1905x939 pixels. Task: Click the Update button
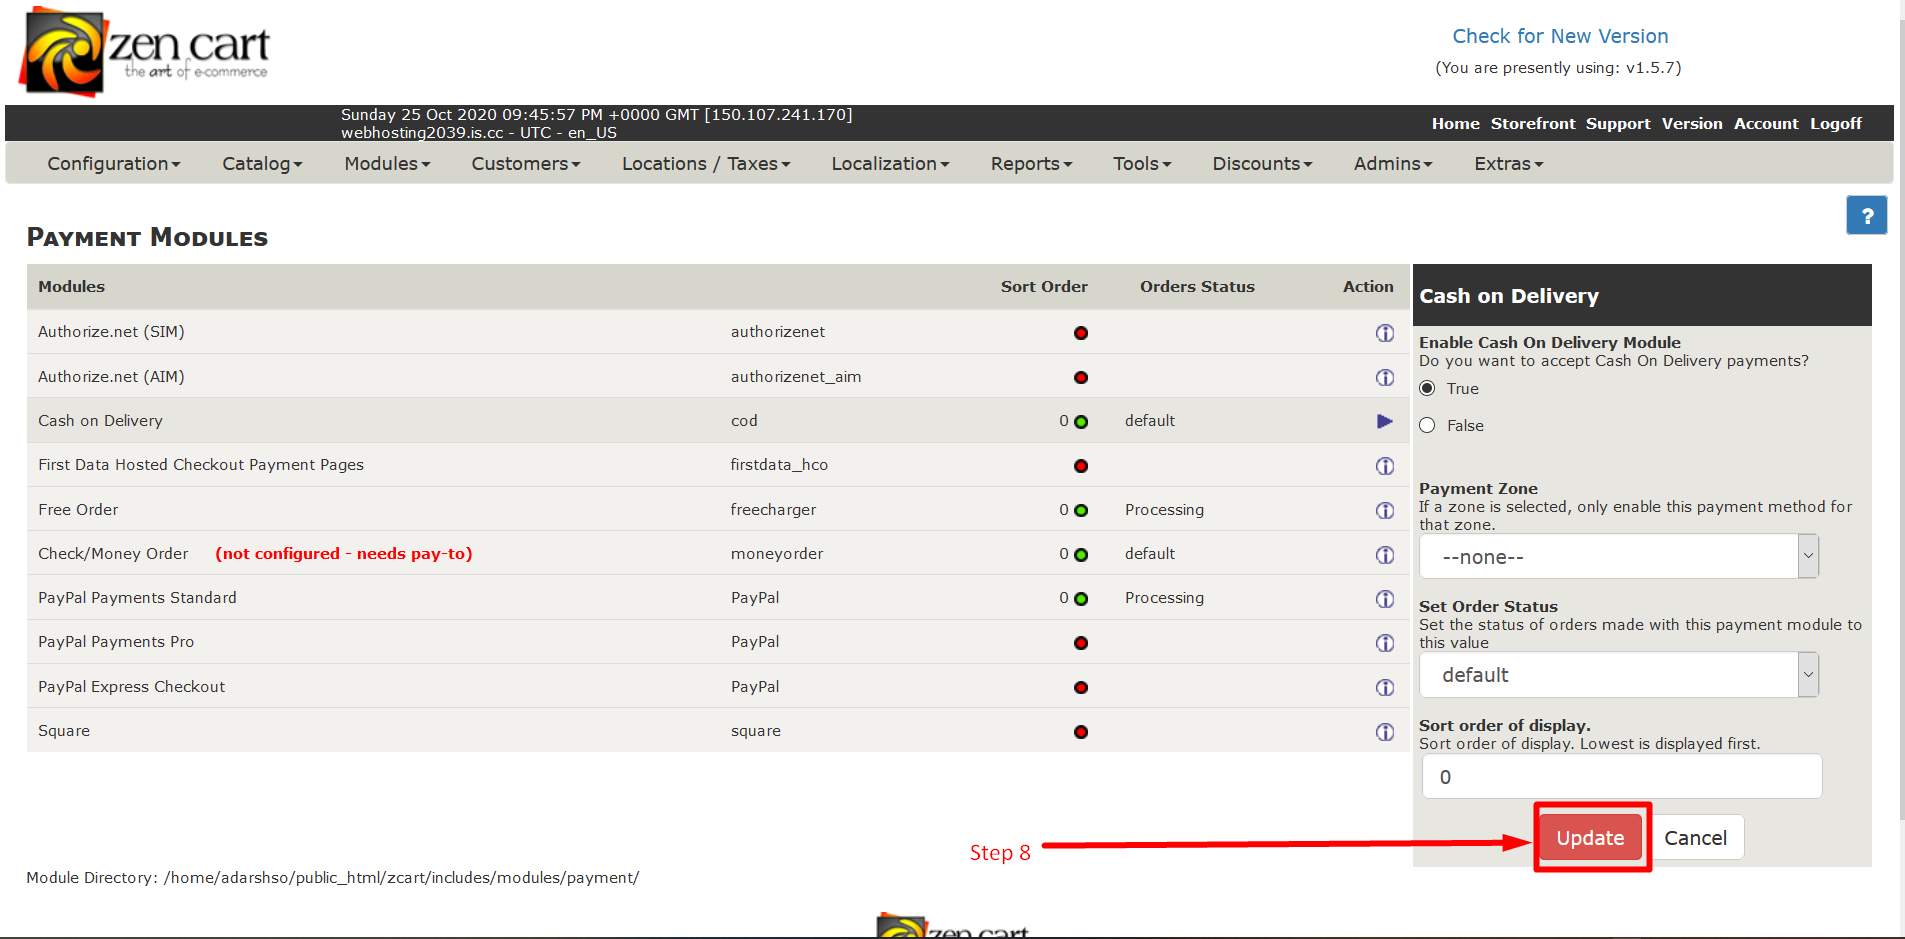point(1590,838)
